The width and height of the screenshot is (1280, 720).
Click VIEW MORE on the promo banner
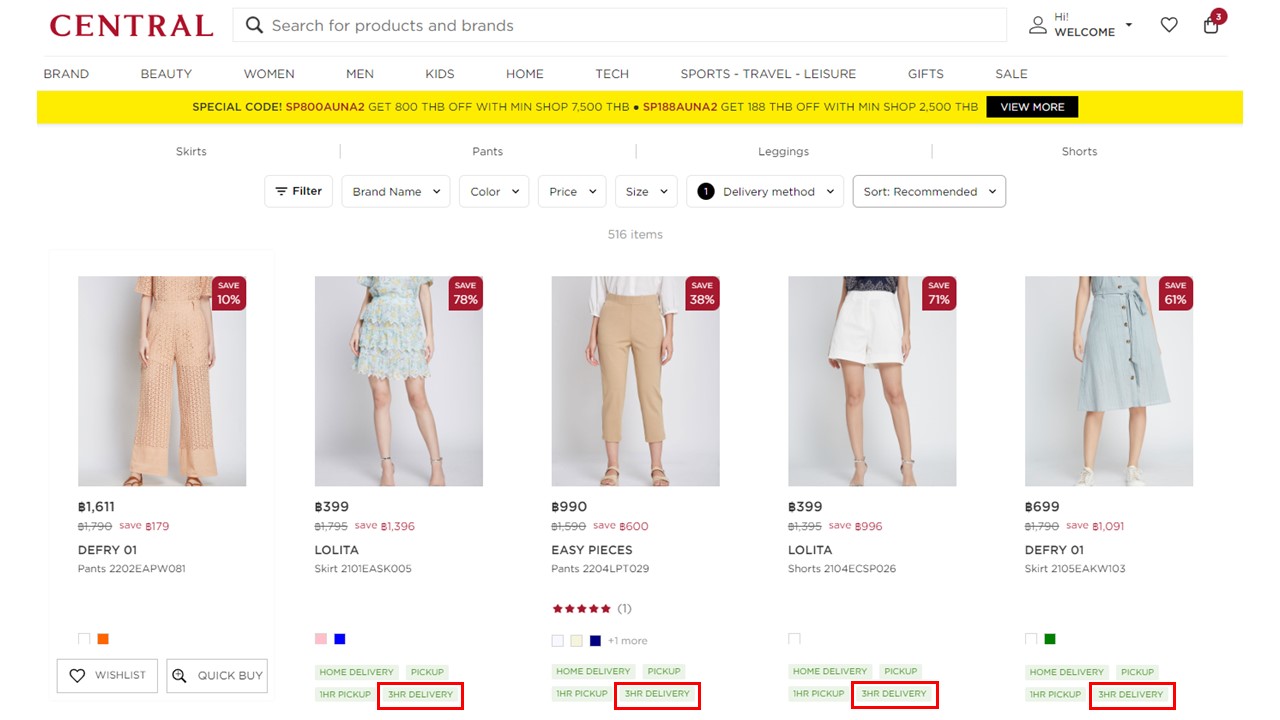click(x=1032, y=107)
